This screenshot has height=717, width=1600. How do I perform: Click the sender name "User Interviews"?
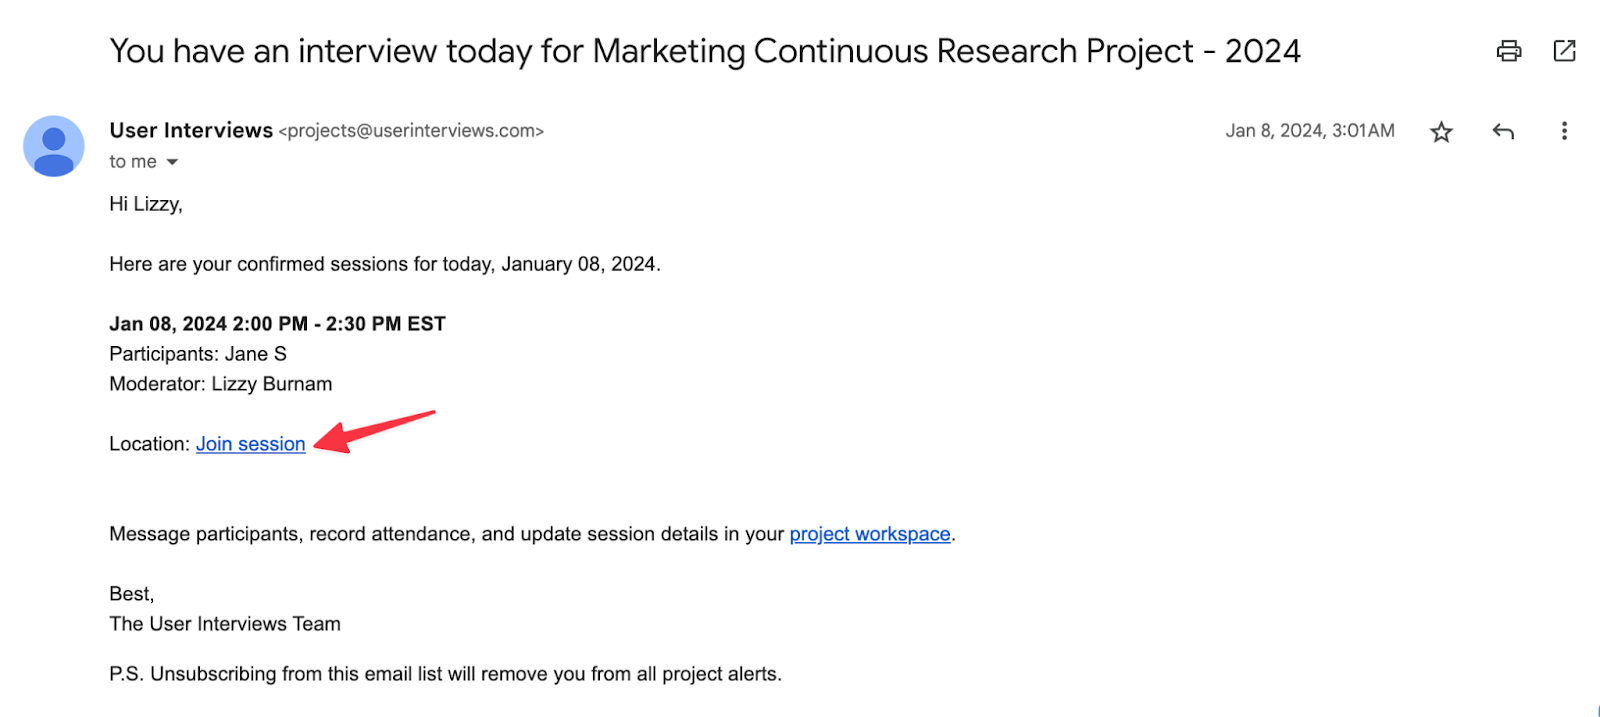coord(191,131)
